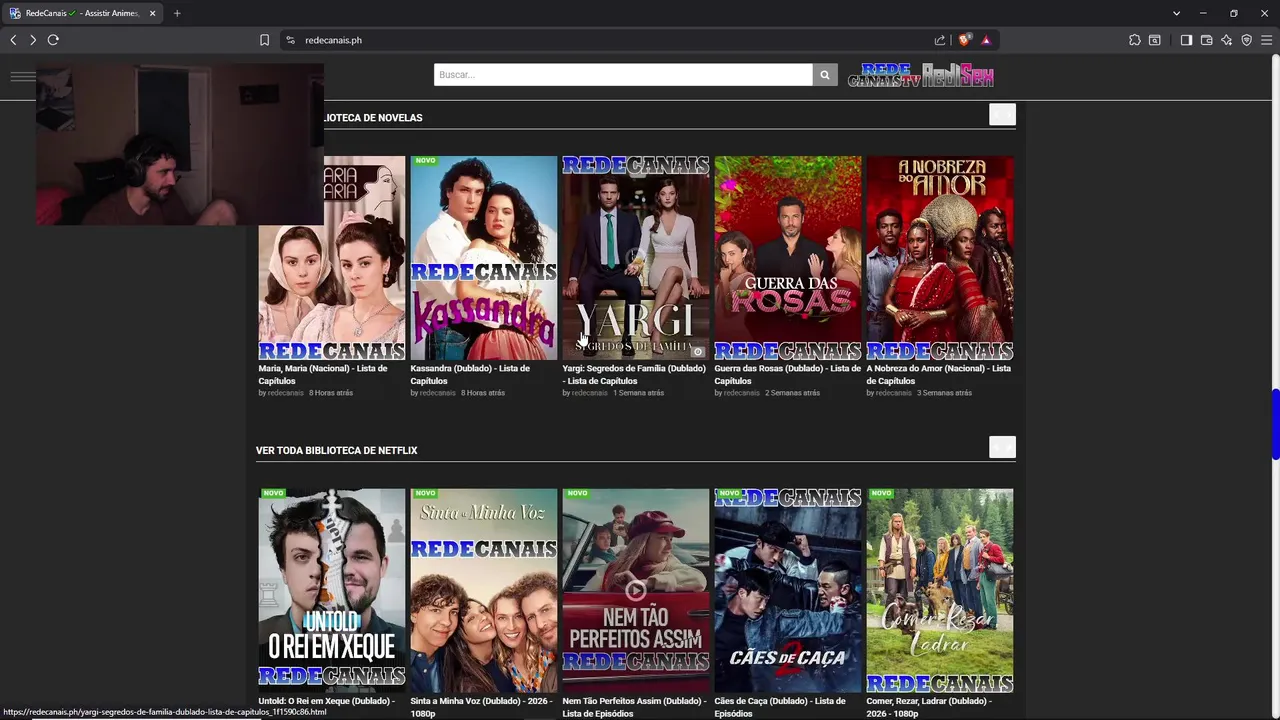This screenshot has width=1280, height=720.
Task: Open title link Maria, Maria (Nacional) - Lista de Capítulos
Action: coord(322,374)
